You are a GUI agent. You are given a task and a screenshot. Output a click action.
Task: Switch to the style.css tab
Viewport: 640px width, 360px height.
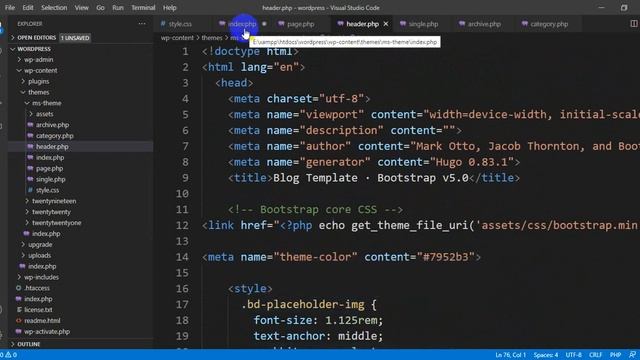tap(180, 24)
